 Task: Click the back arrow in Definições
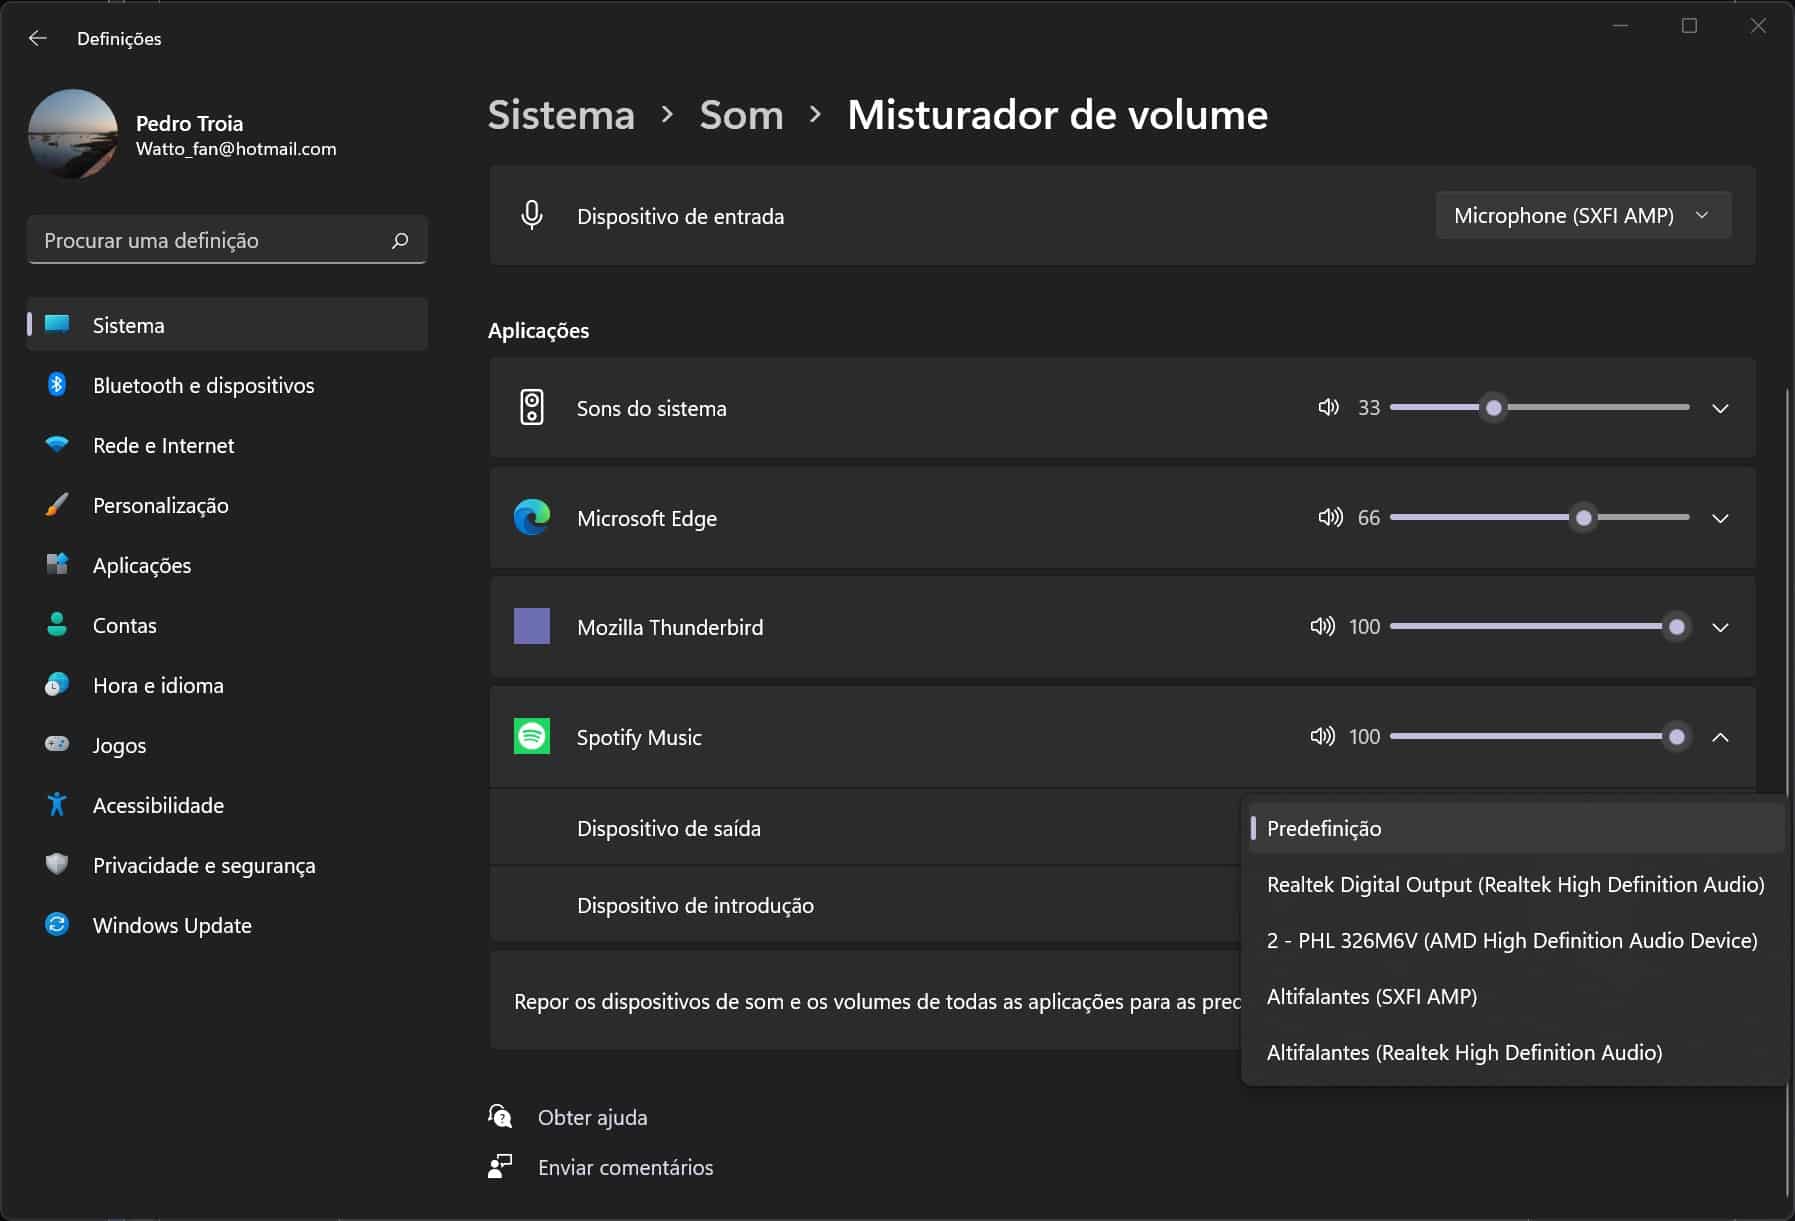click(38, 38)
